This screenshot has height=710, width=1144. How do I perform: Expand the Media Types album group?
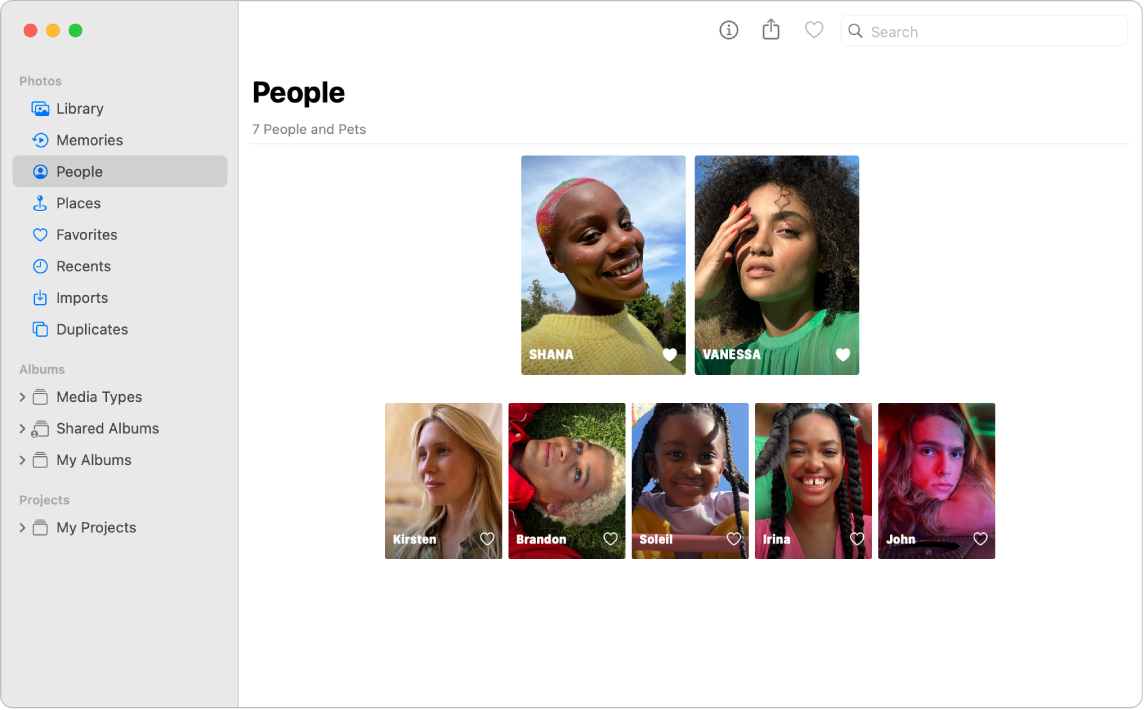coord(22,397)
